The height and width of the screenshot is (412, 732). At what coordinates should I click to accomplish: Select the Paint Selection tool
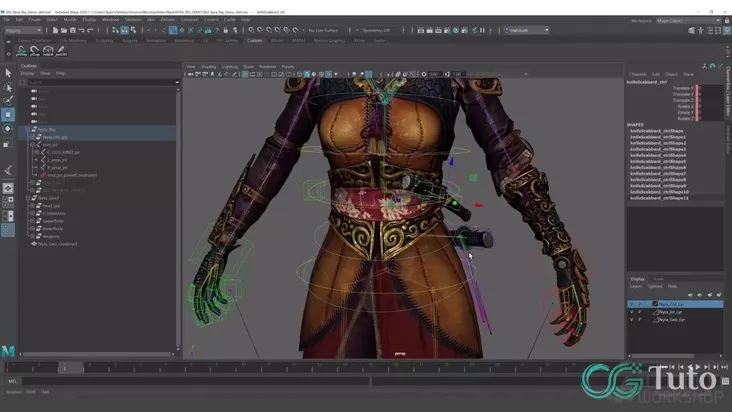[8, 100]
